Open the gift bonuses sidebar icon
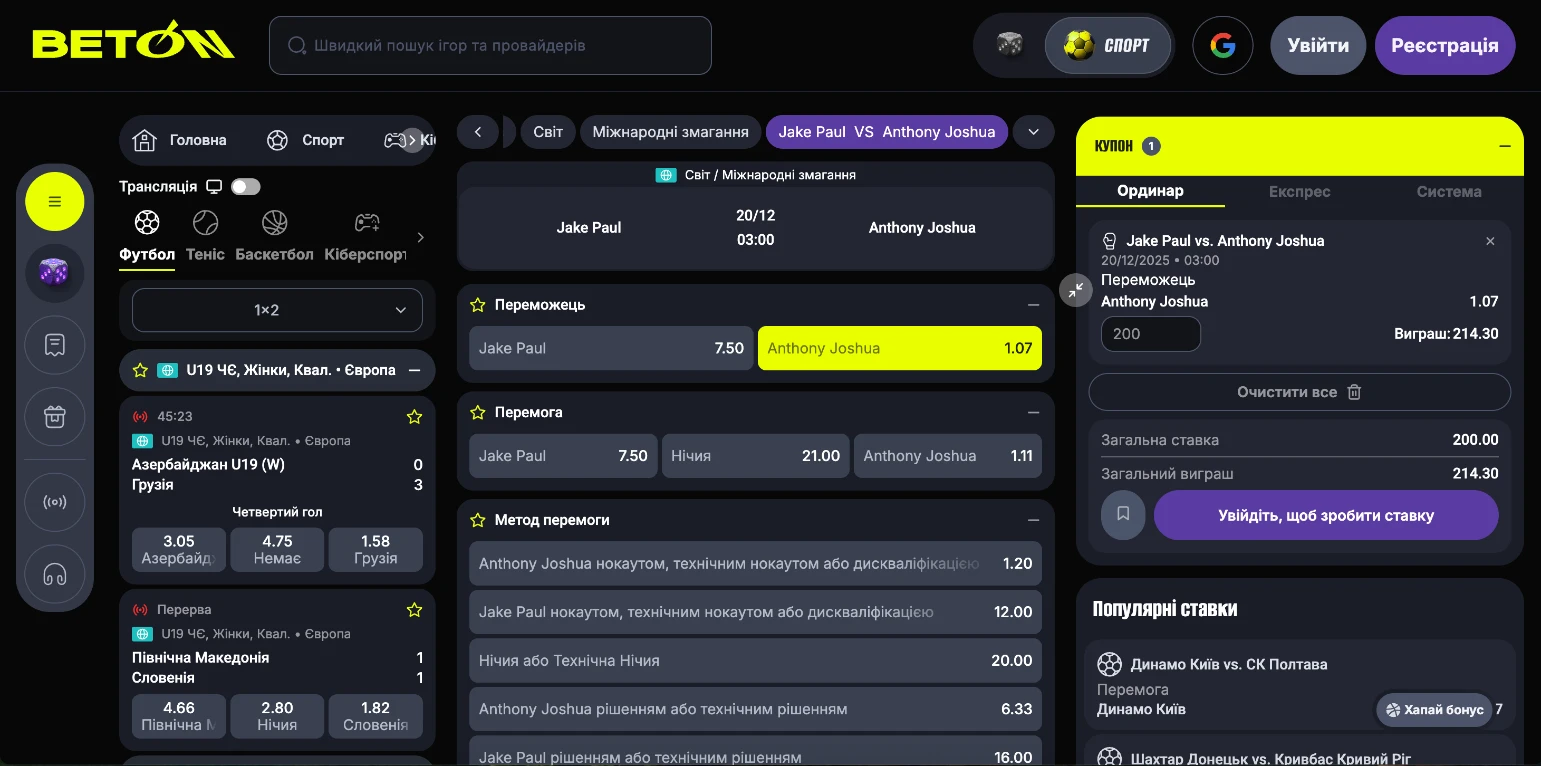Viewport: 1541px width, 766px height. 55,416
